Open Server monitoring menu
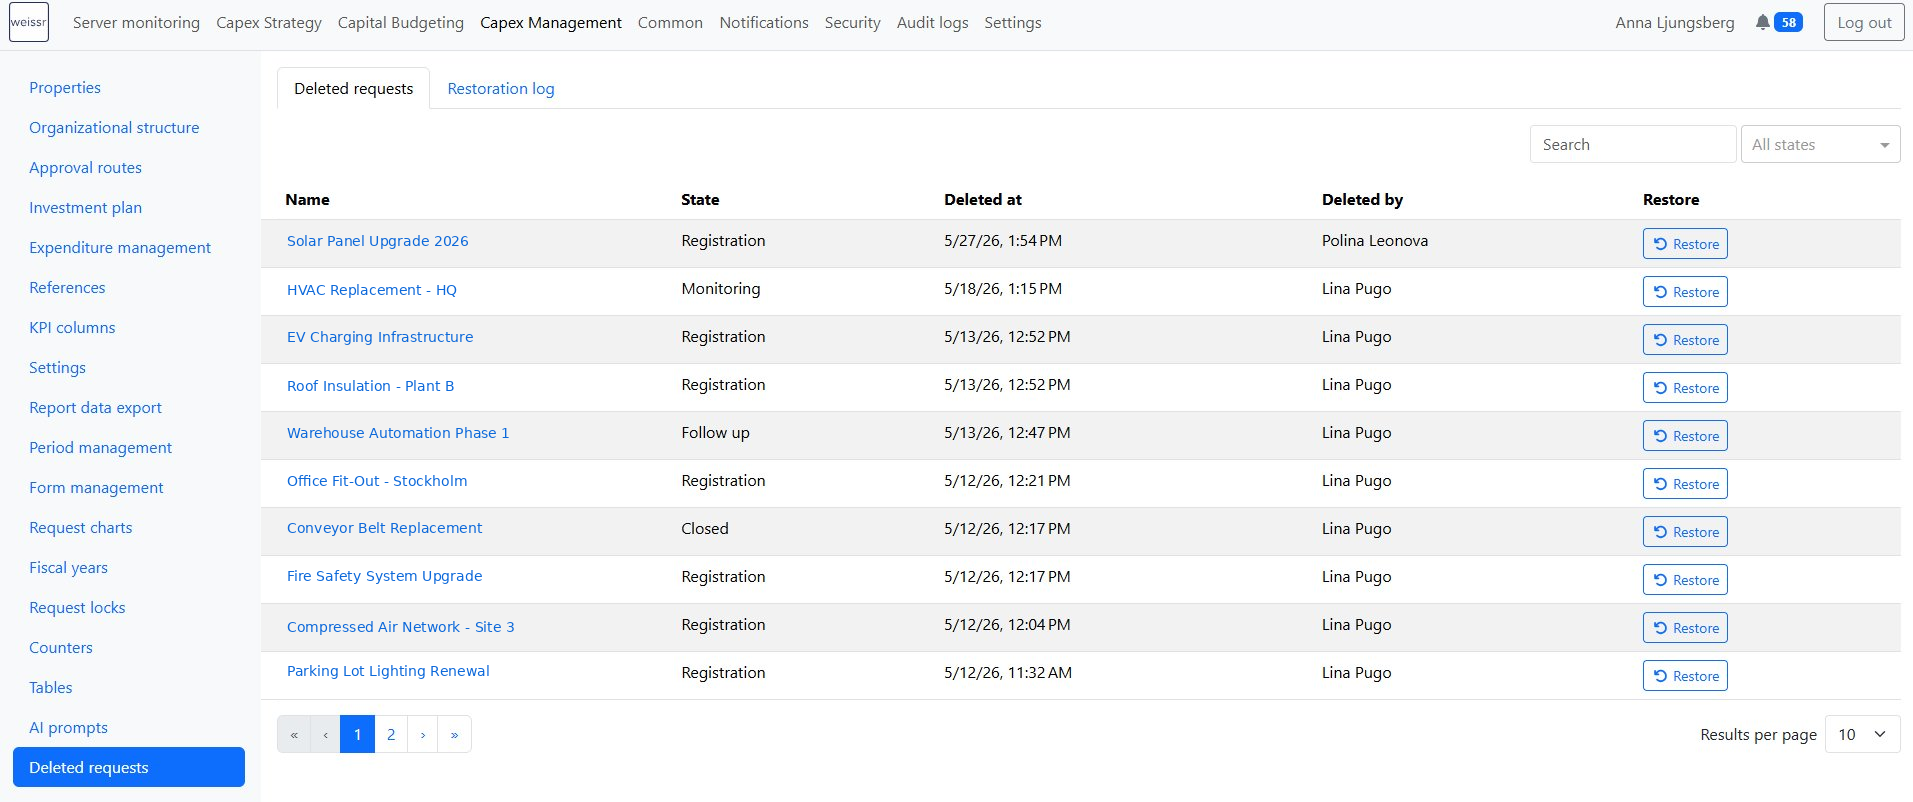Screen dimensions: 1913x802 136,22
